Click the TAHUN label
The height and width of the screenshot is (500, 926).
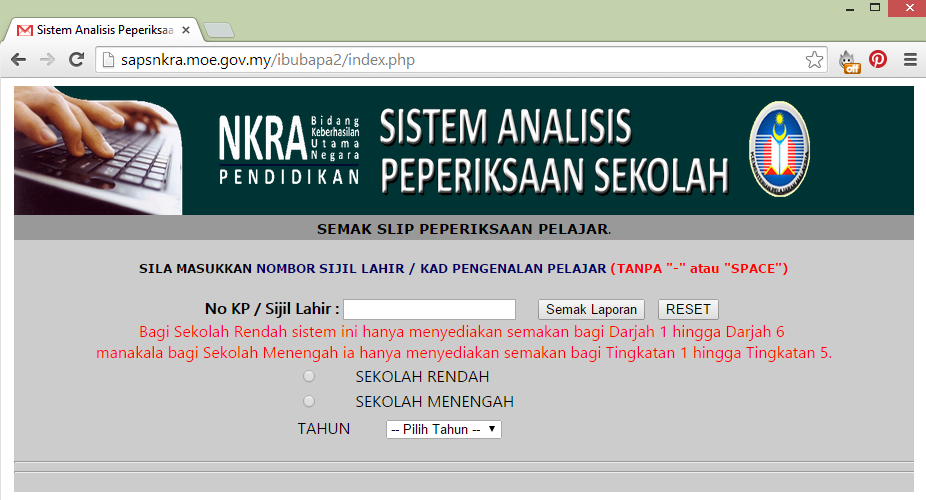coord(324,429)
